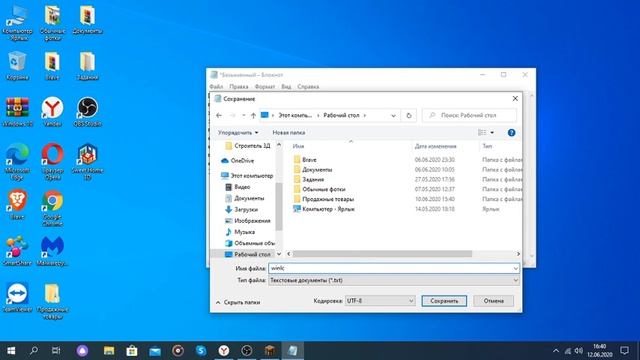
Task: Select the Opera browser desktop icon
Action: pos(52,162)
